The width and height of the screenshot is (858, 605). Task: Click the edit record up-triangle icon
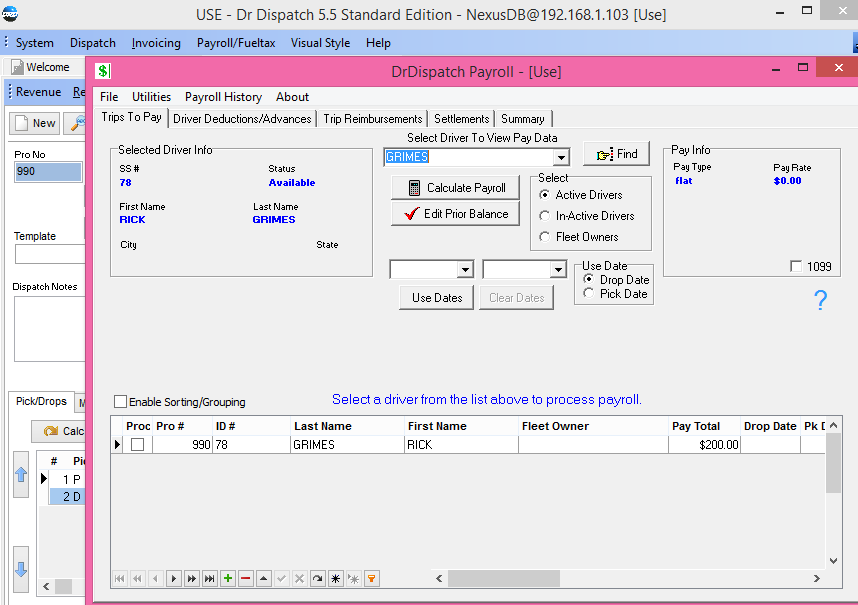coord(264,578)
